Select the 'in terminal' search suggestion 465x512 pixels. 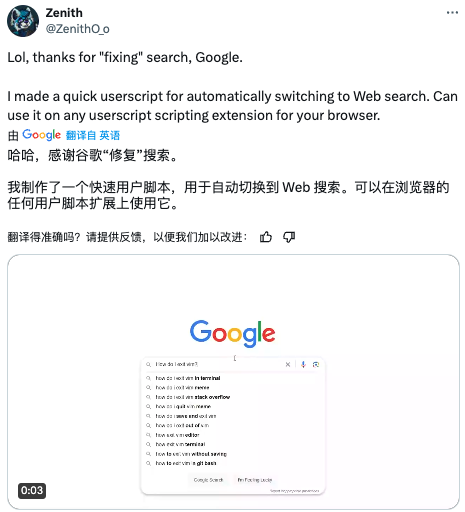click(188, 378)
